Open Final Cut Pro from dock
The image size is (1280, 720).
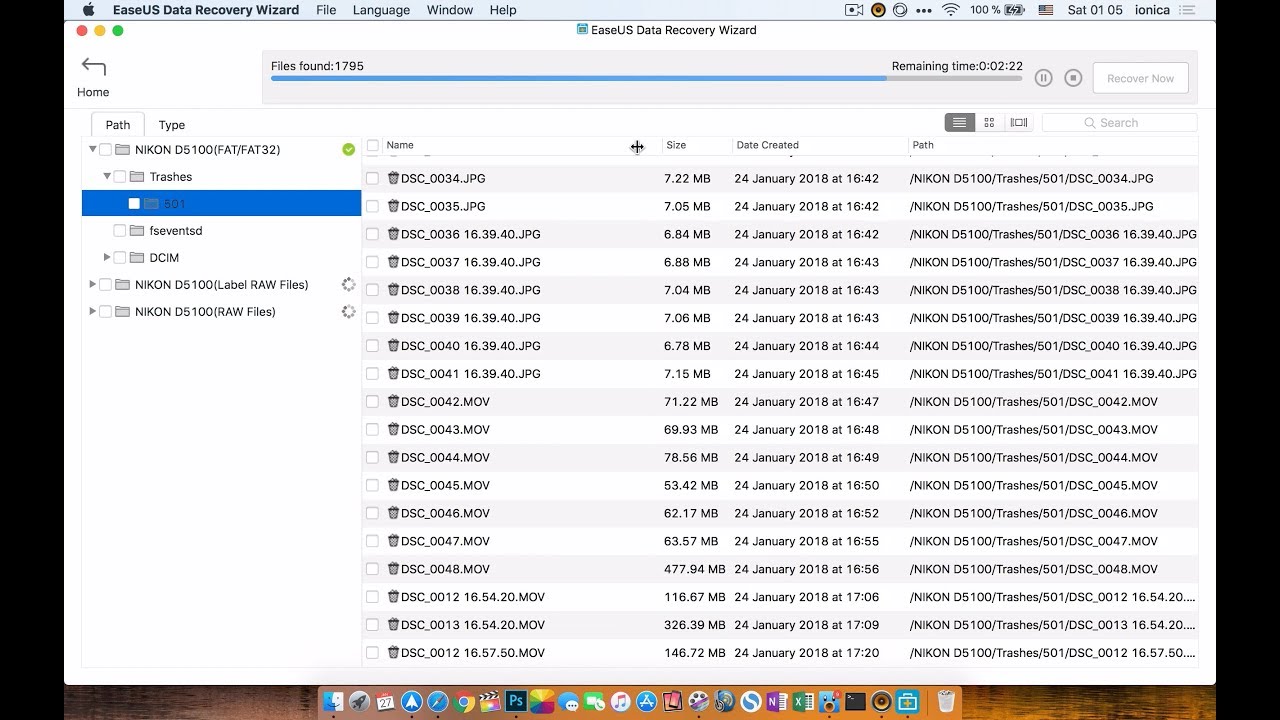(490, 702)
